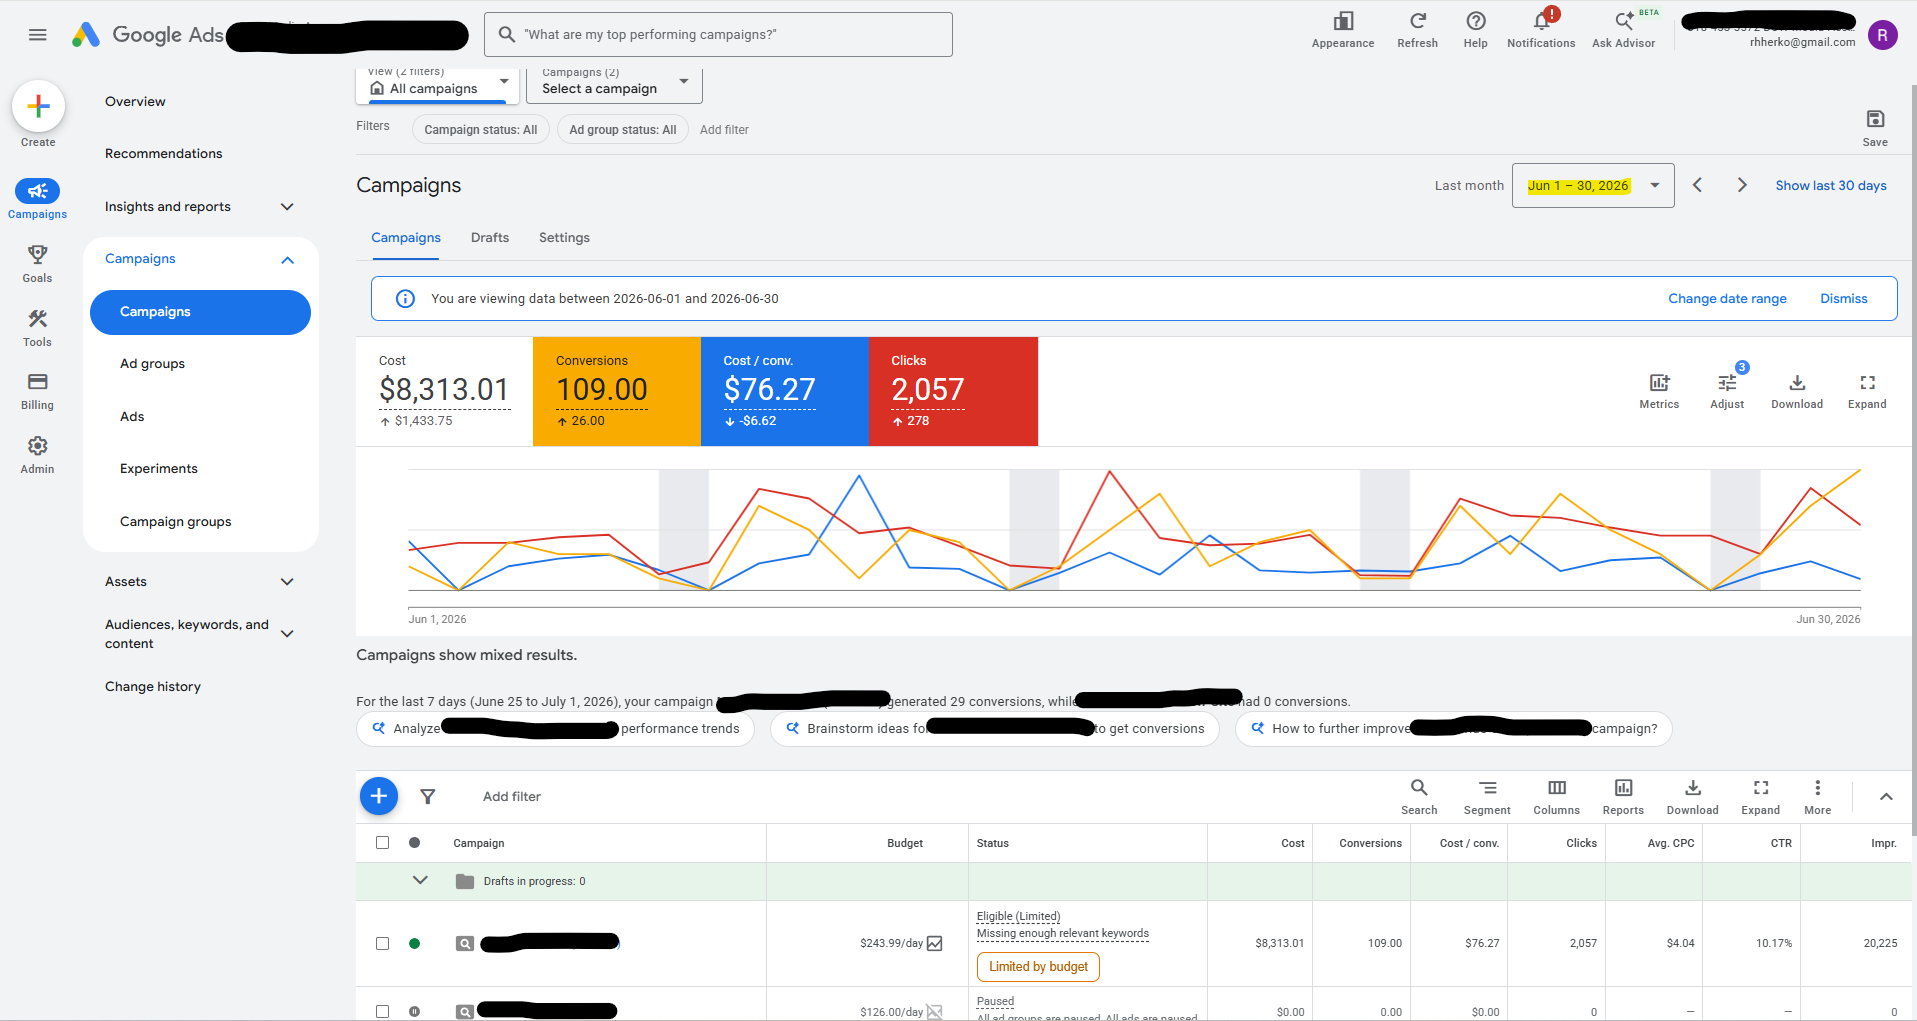Viewport: 1917px width, 1021px height.
Task: Click Show last 30 days link
Action: [x=1831, y=186]
